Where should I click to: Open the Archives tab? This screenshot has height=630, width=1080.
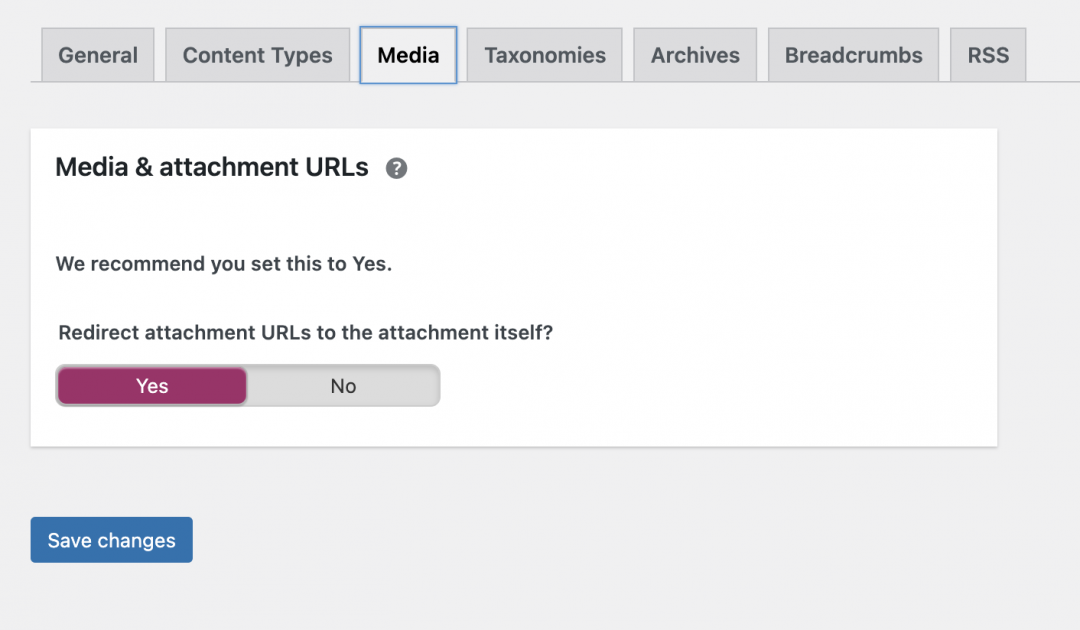pyautogui.click(x=695, y=55)
